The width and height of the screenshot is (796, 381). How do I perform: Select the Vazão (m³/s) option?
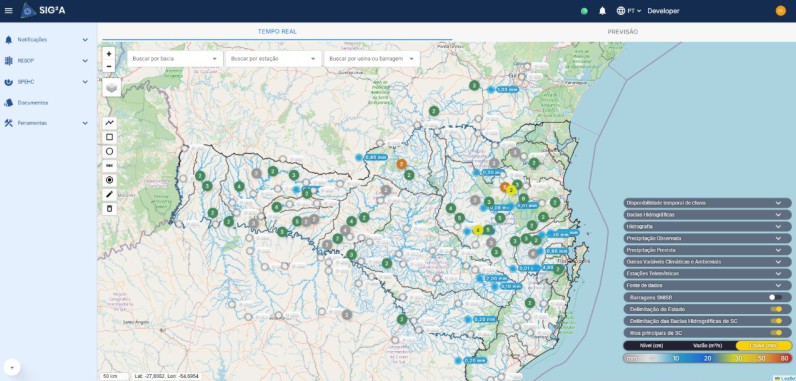(707, 345)
